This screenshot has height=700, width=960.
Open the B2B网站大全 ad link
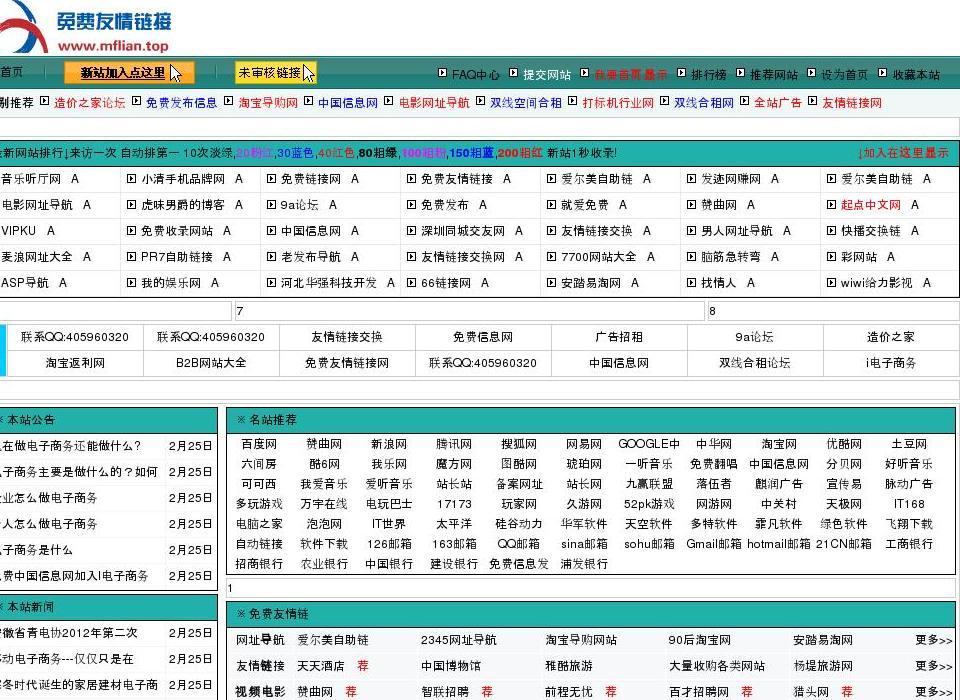[211, 363]
